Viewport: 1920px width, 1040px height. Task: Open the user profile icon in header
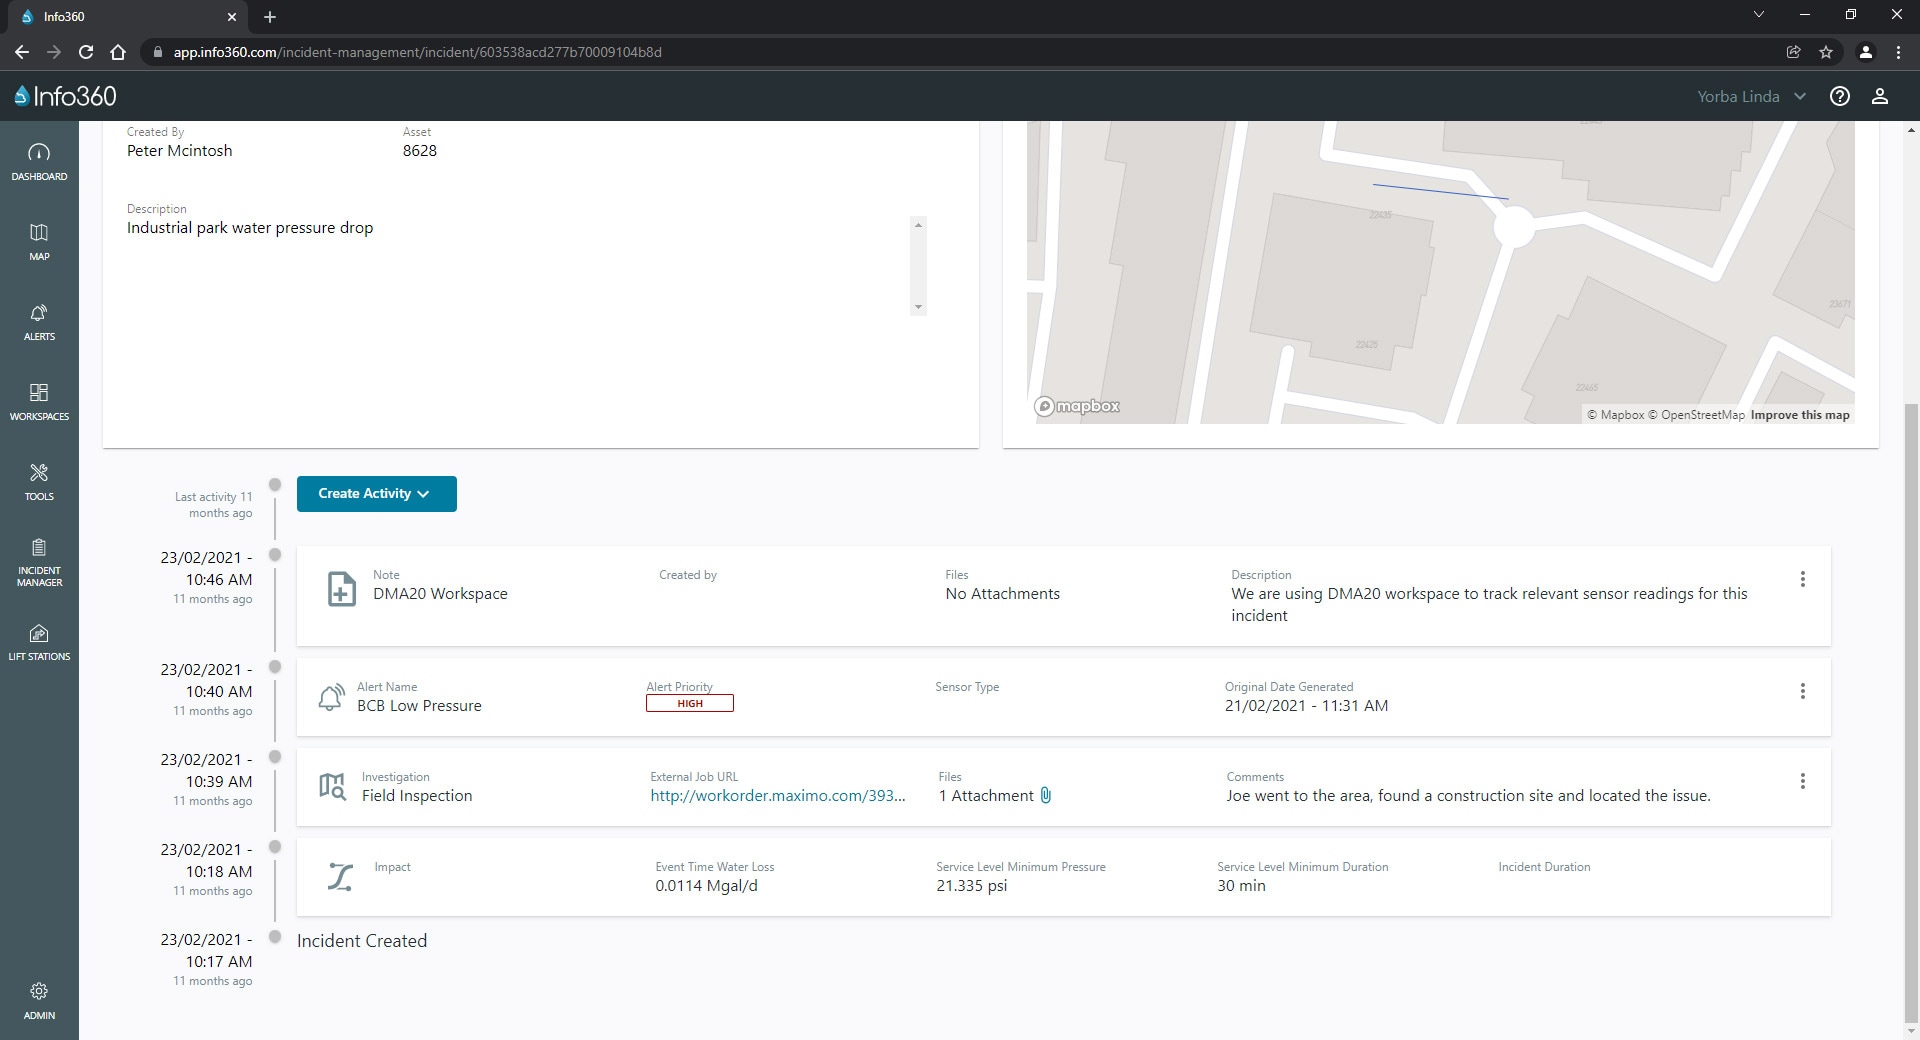1879,96
